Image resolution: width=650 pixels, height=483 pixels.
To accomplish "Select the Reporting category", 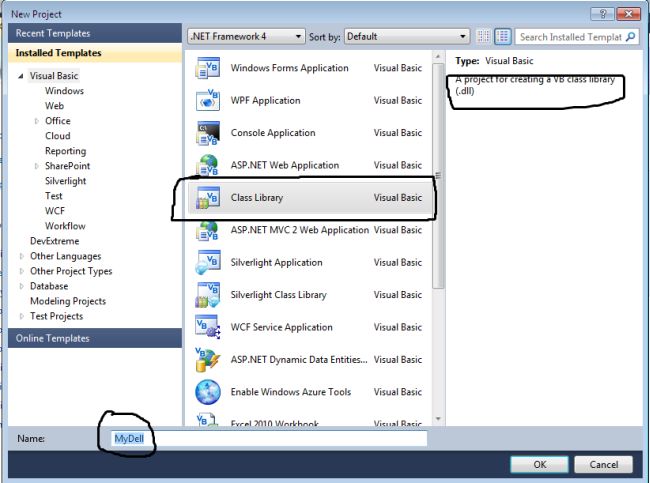I will [65, 151].
